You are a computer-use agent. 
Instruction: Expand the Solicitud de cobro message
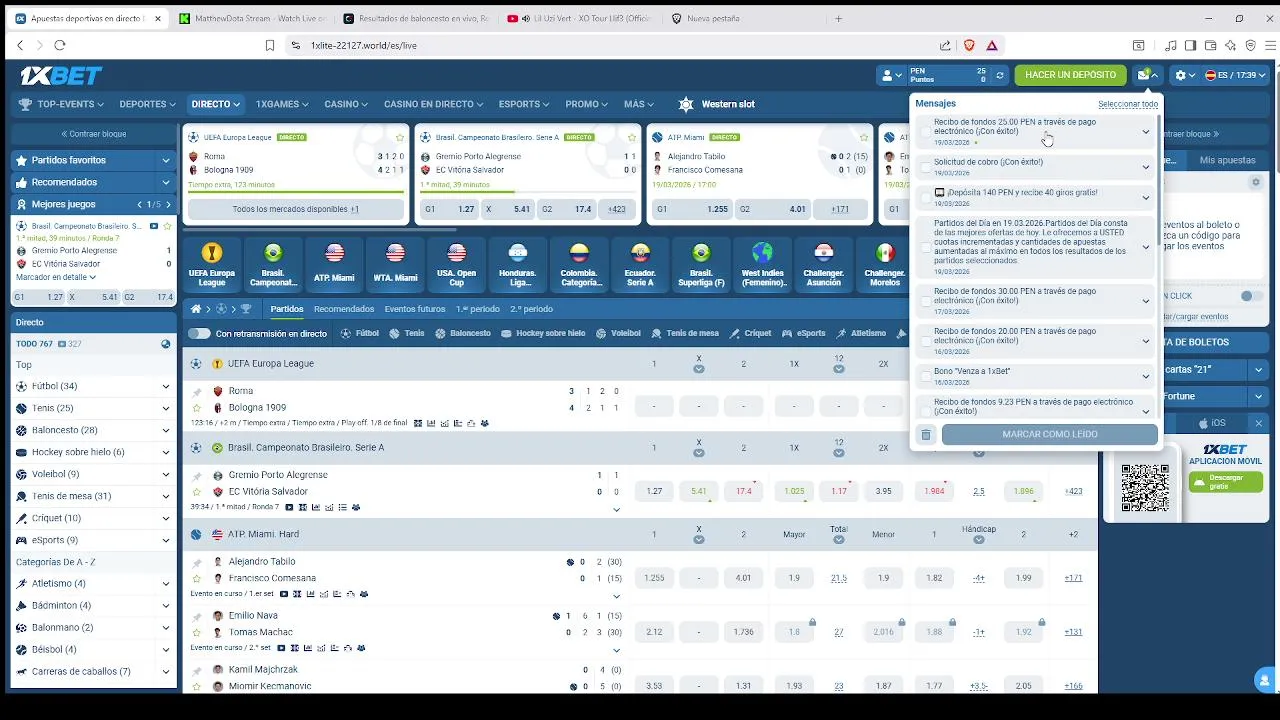1146,167
